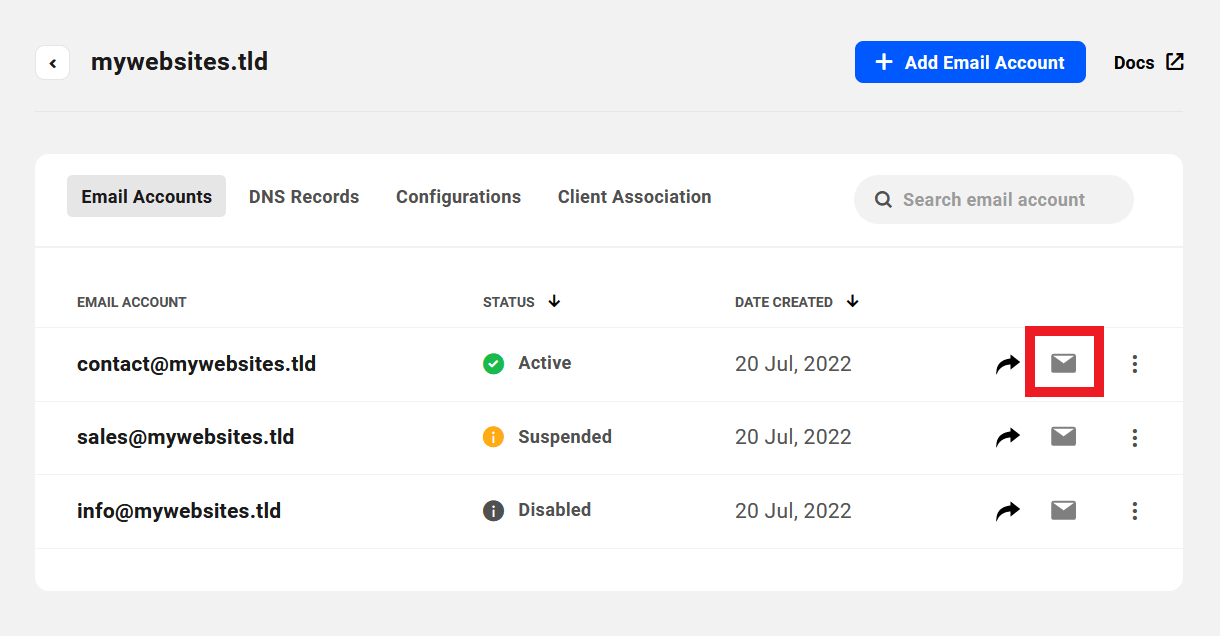This screenshot has height=636, width=1220.
Task: Open three-dot menu for sales@mywebsites.tld
Action: [x=1135, y=437]
